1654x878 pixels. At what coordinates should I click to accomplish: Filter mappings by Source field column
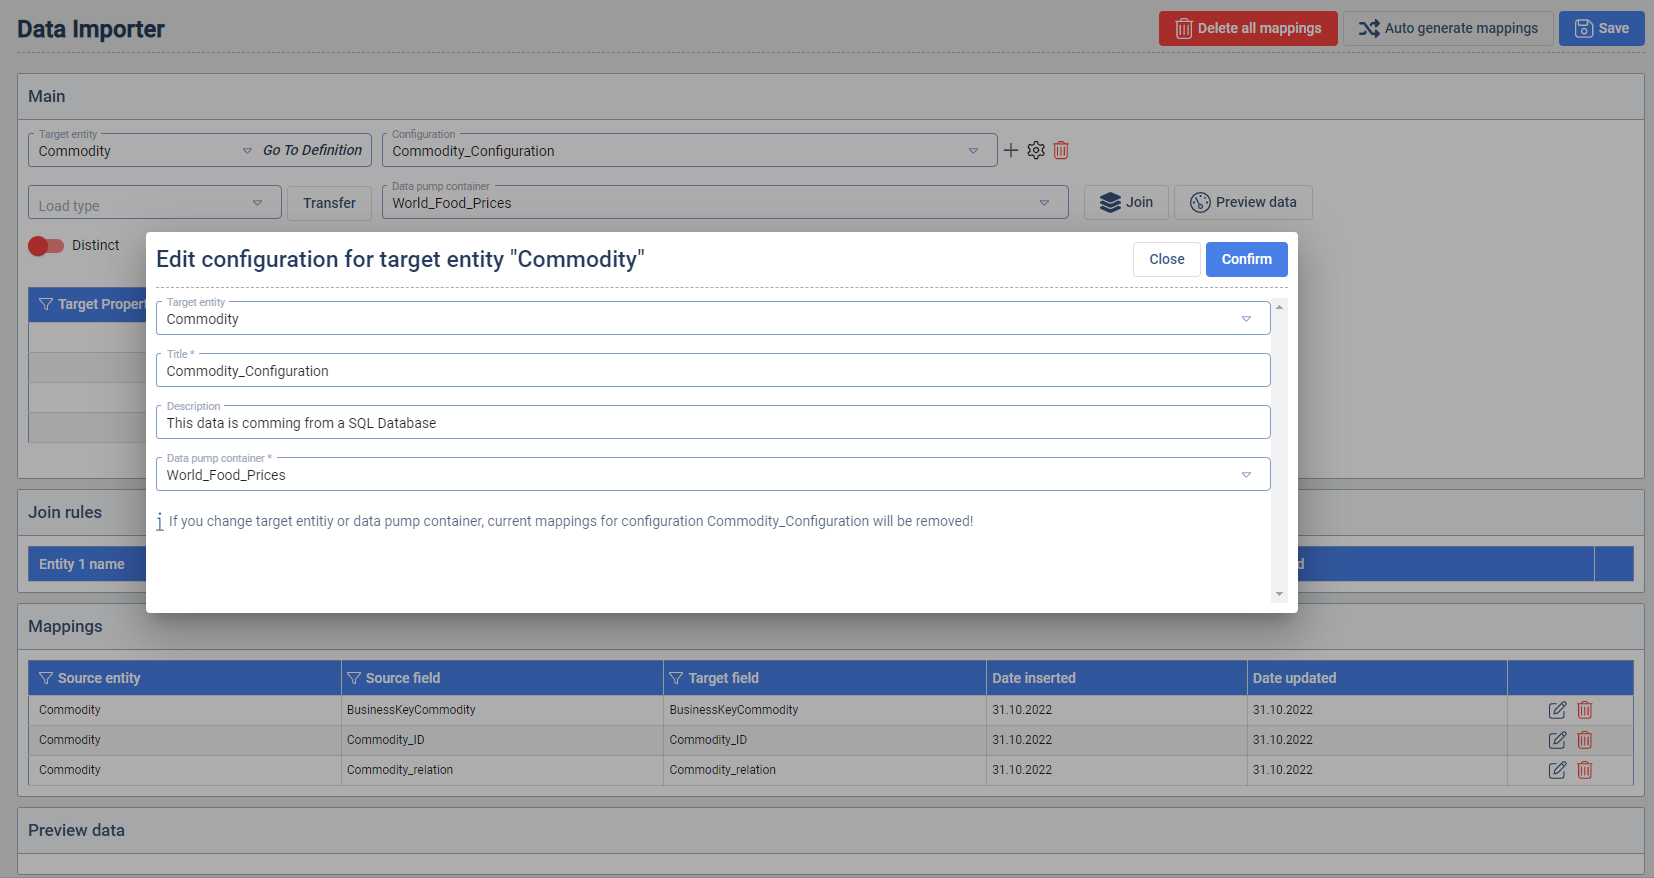tap(354, 678)
